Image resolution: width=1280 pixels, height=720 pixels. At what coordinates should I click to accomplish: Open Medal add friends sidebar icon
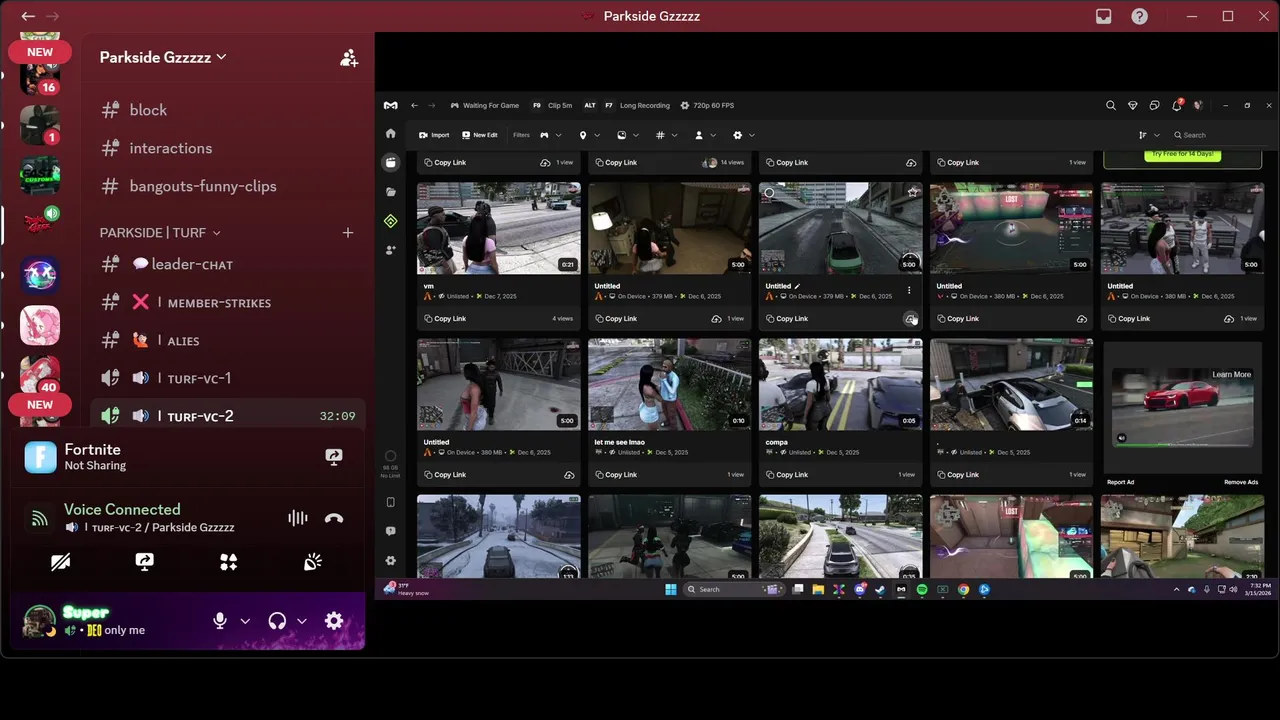tap(390, 250)
